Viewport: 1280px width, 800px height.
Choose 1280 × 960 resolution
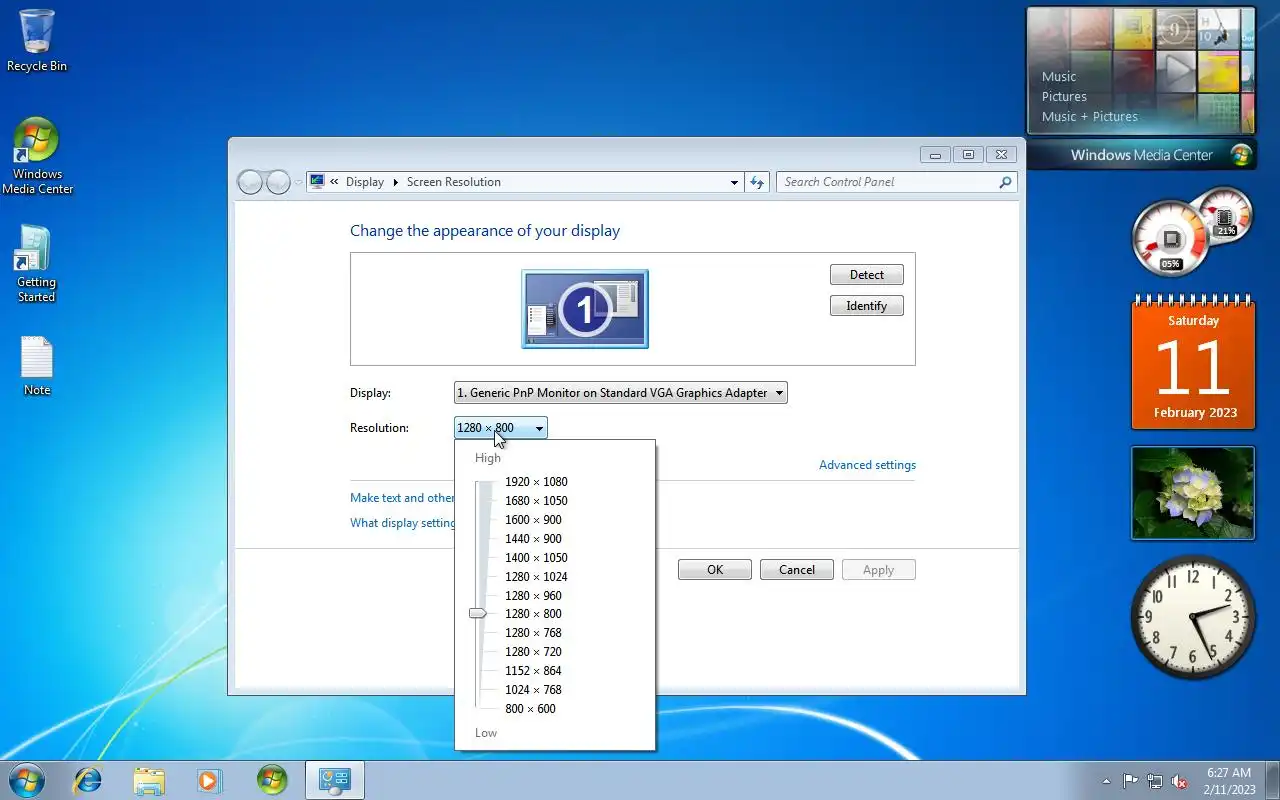point(533,596)
